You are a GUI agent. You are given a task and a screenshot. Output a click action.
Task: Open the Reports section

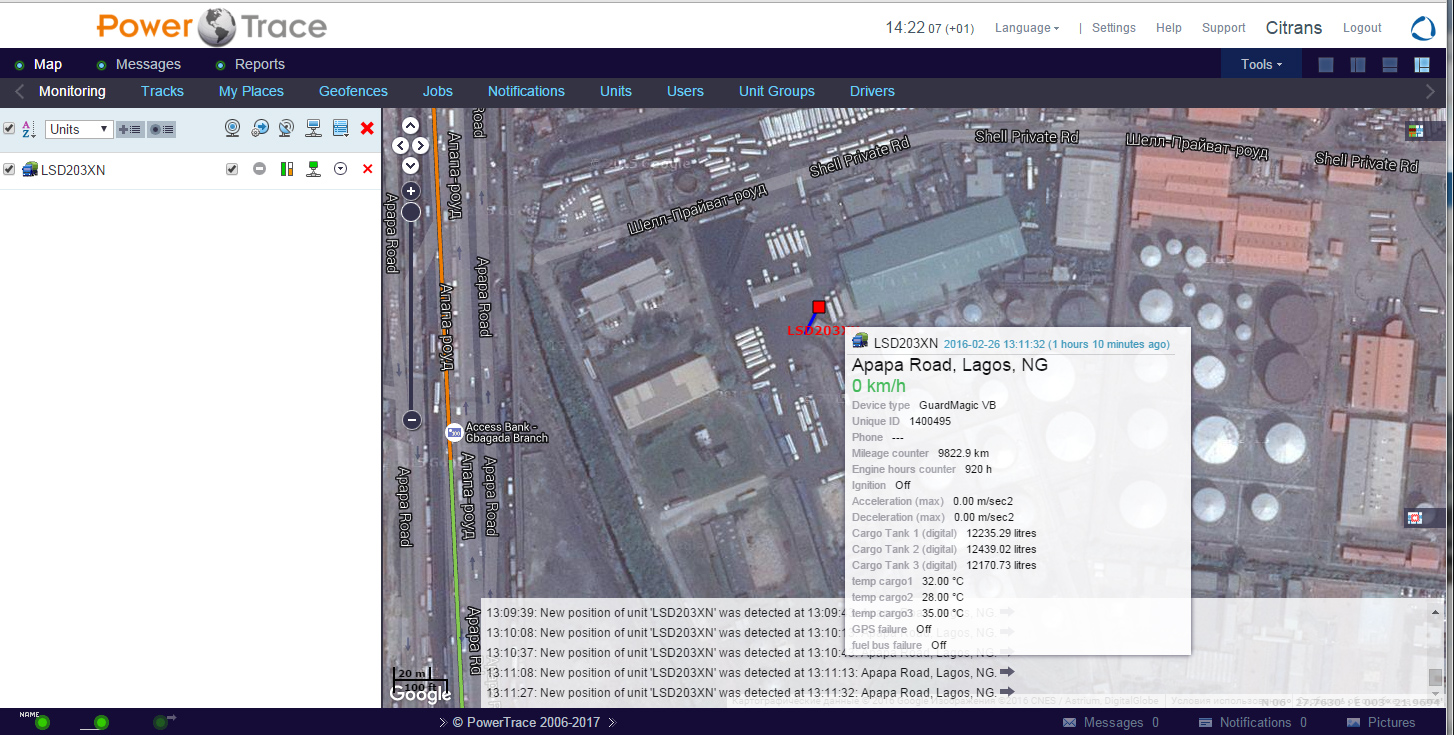pyautogui.click(x=259, y=64)
